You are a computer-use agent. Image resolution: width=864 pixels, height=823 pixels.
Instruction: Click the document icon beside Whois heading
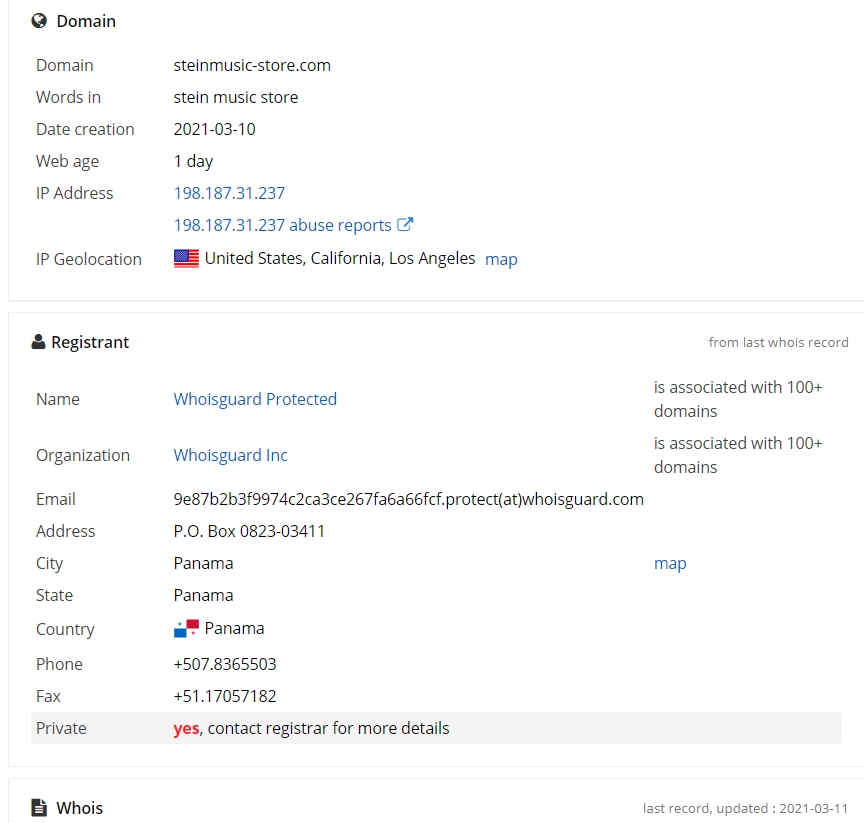[x=39, y=808]
